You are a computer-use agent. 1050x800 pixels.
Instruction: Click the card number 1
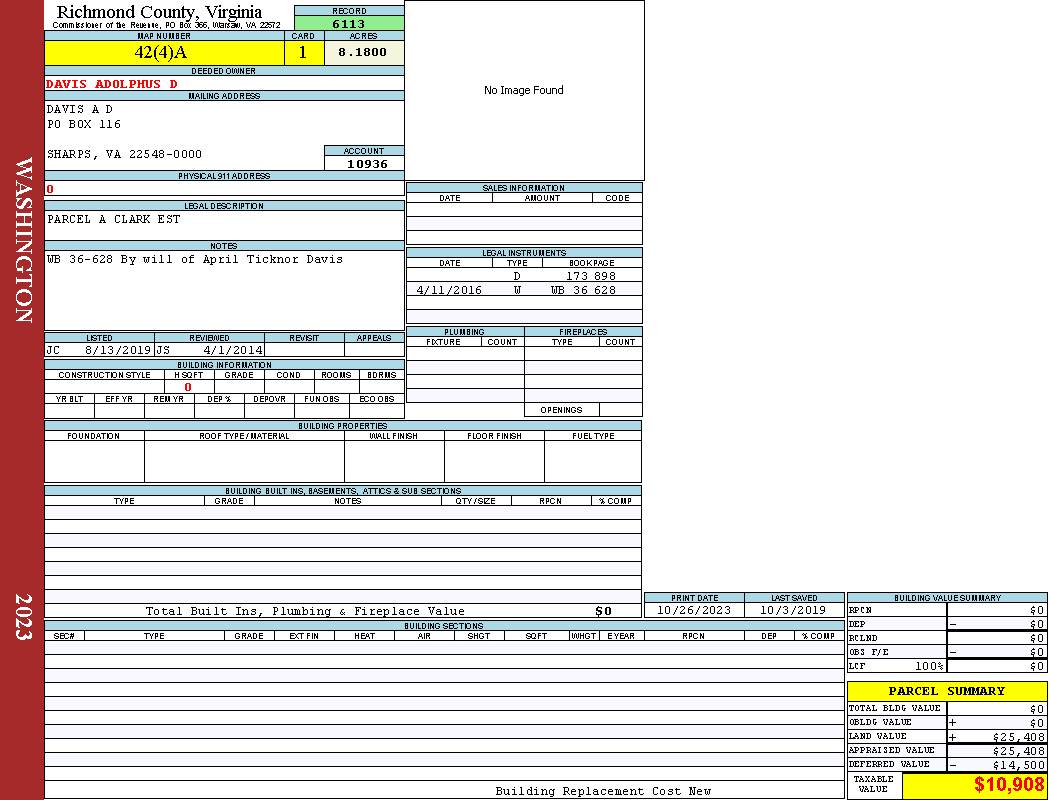(x=303, y=52)
